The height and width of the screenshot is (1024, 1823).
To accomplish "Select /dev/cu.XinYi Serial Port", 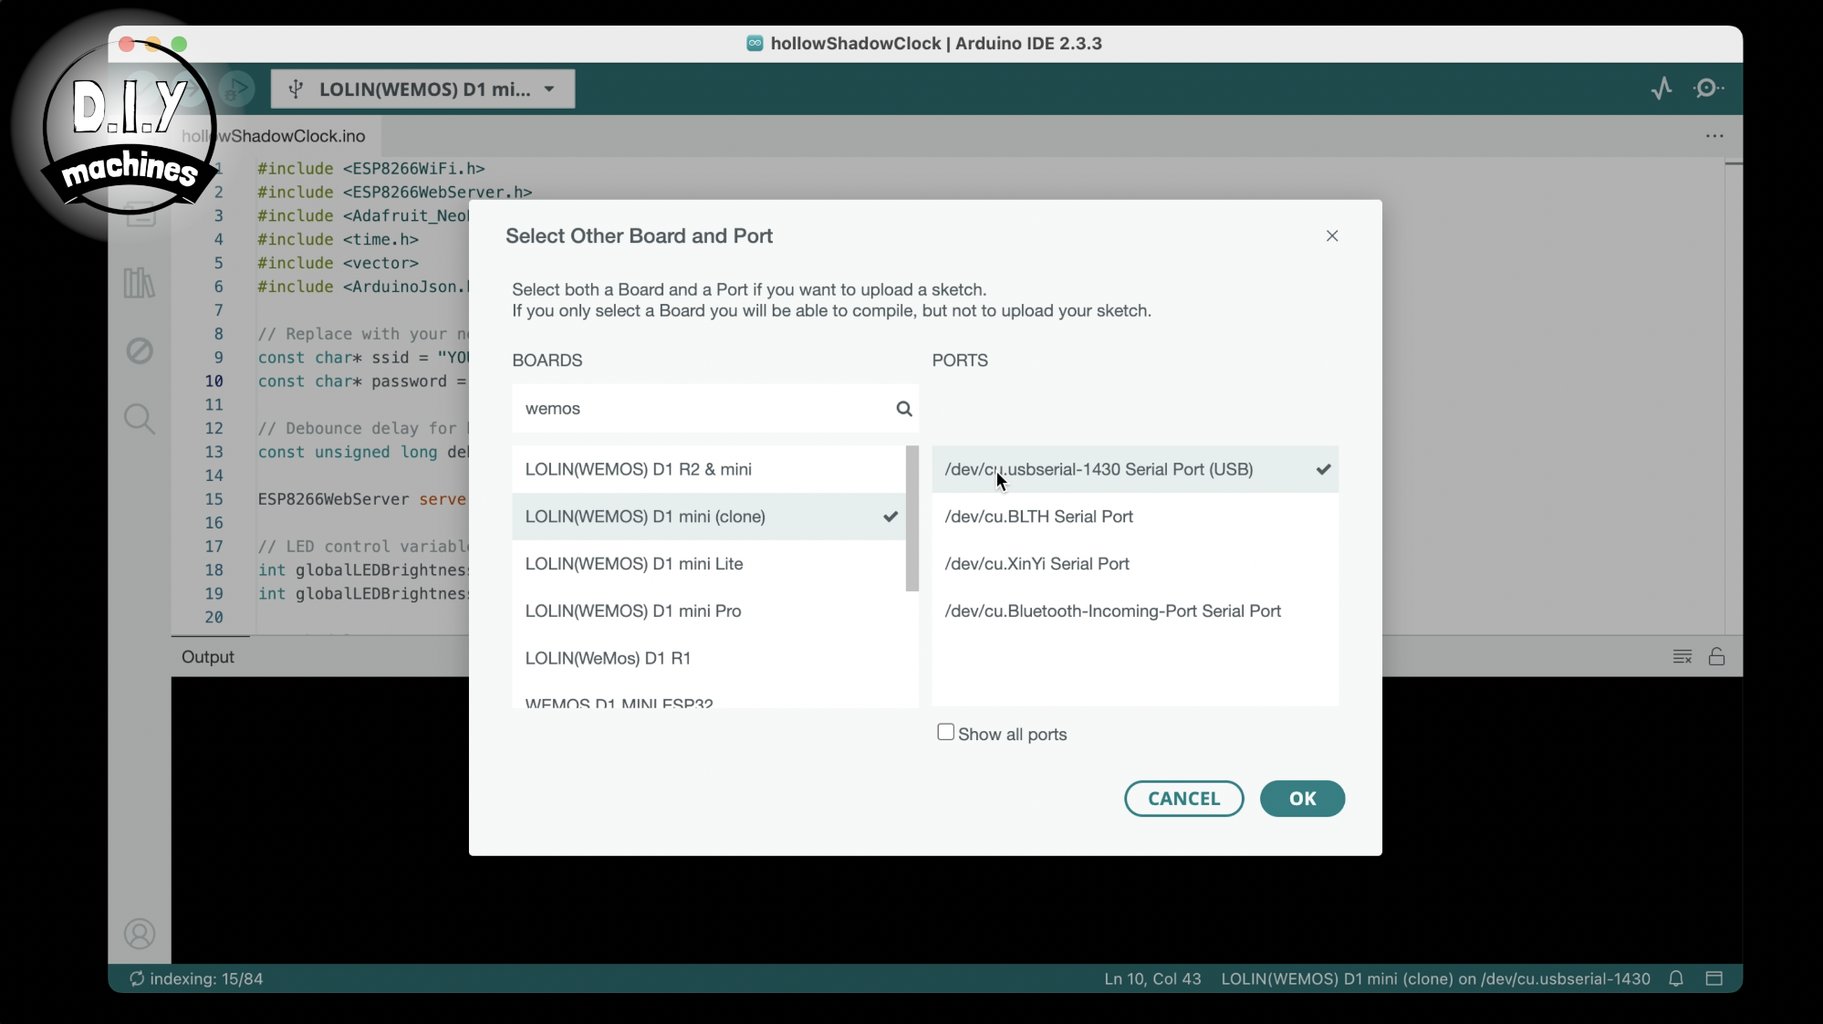I will (x=1135, y=564).
